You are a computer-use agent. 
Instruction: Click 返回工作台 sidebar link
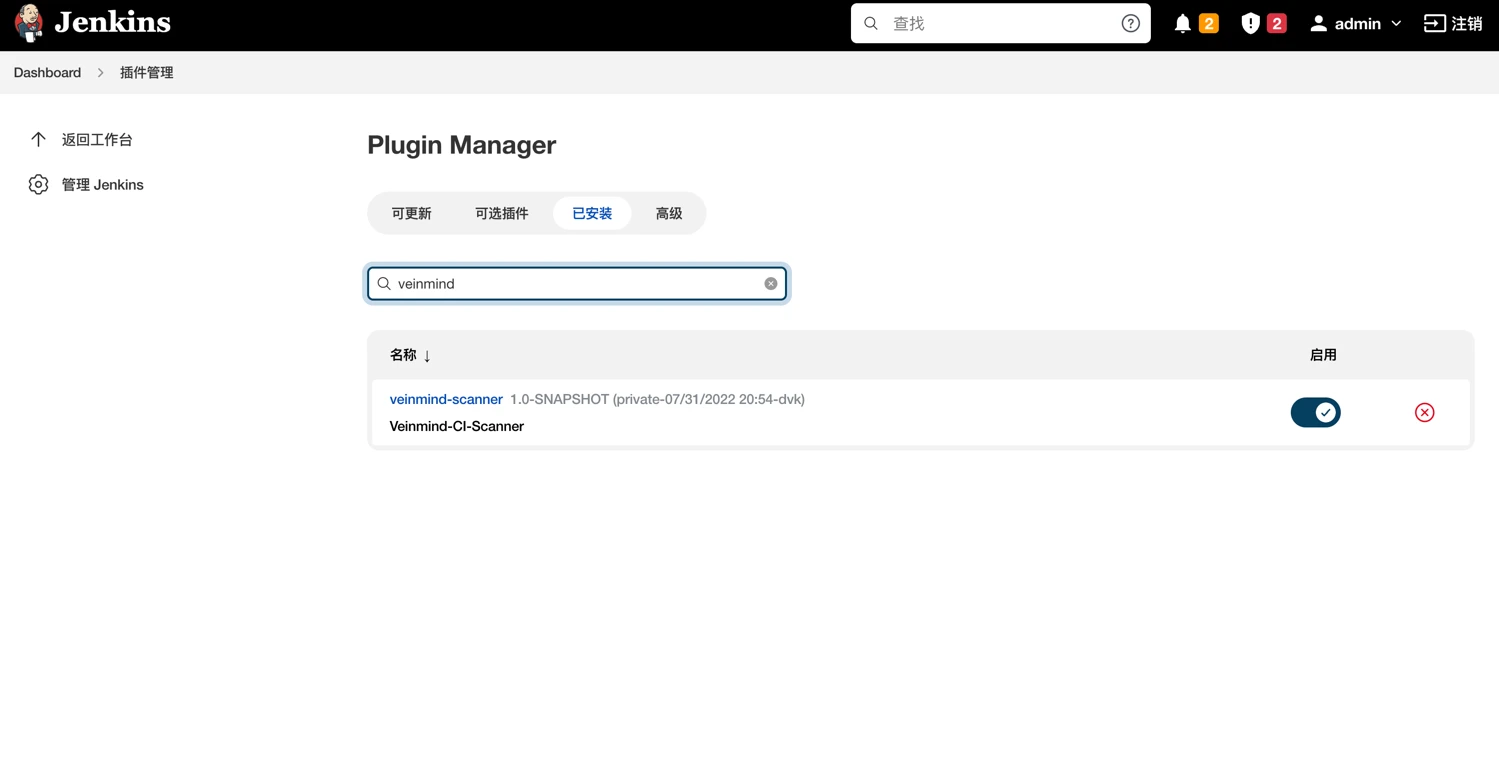(97, 139)
